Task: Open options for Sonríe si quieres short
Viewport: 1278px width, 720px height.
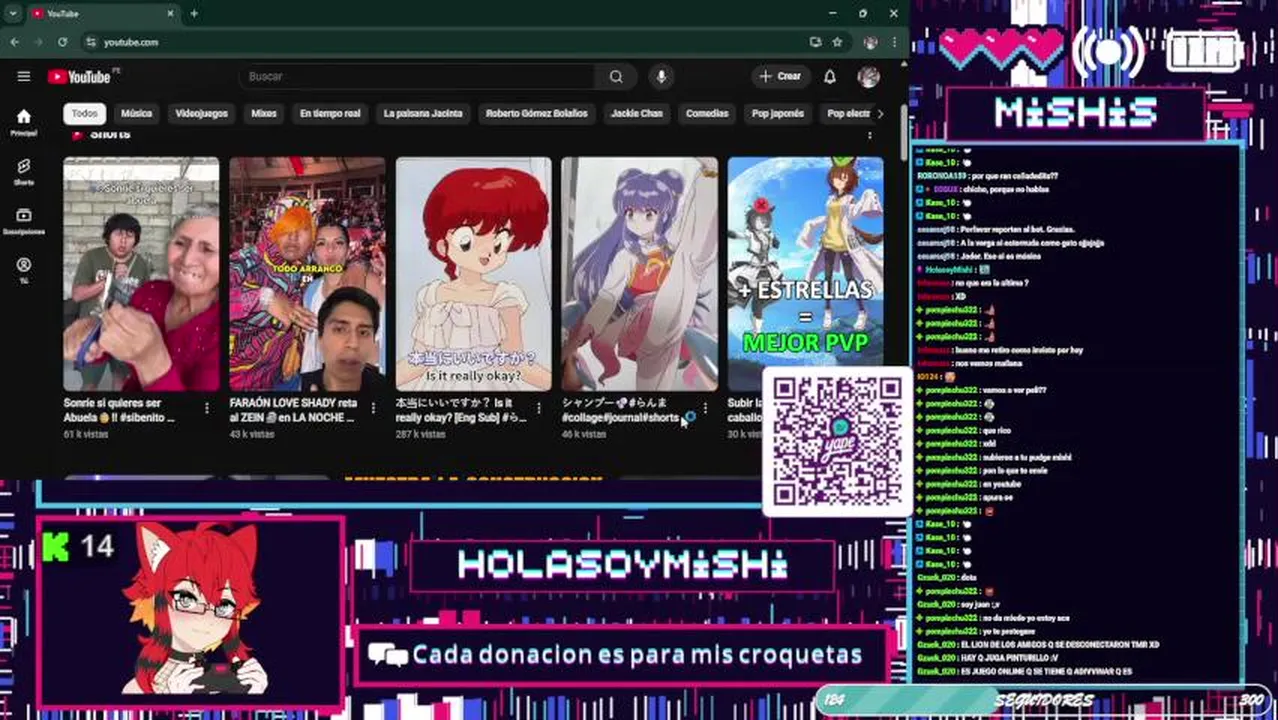Action: point(207,408)
